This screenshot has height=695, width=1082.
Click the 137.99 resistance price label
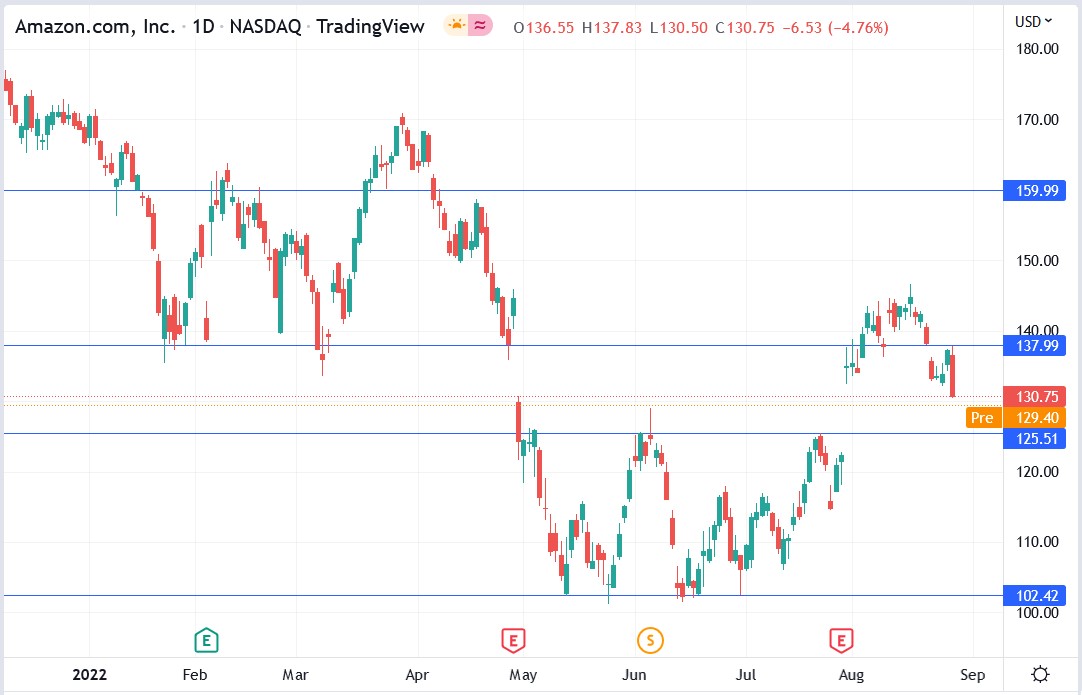point(1034,346)
